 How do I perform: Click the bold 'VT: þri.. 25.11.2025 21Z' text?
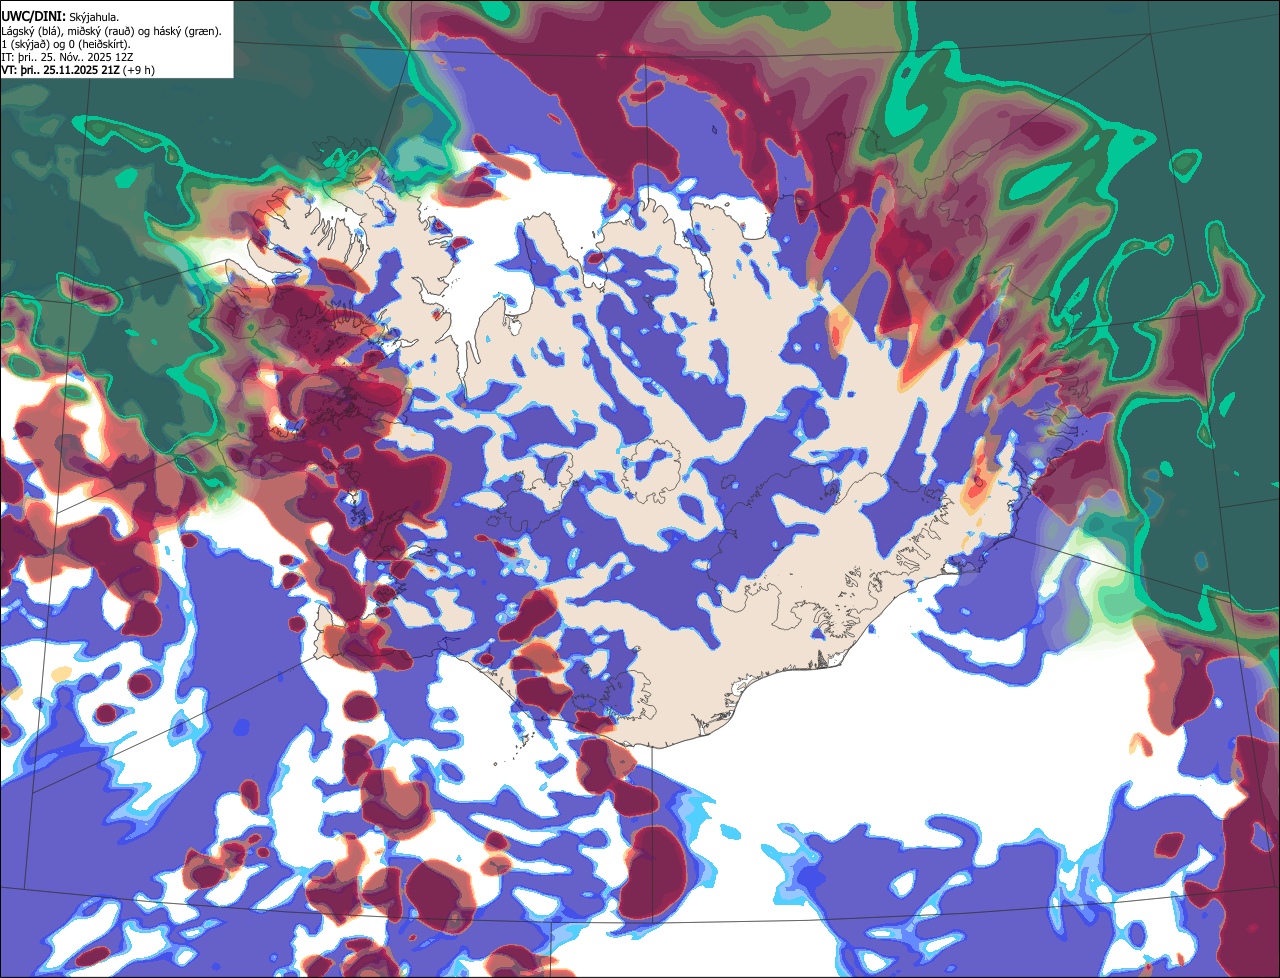pos(60,71)
